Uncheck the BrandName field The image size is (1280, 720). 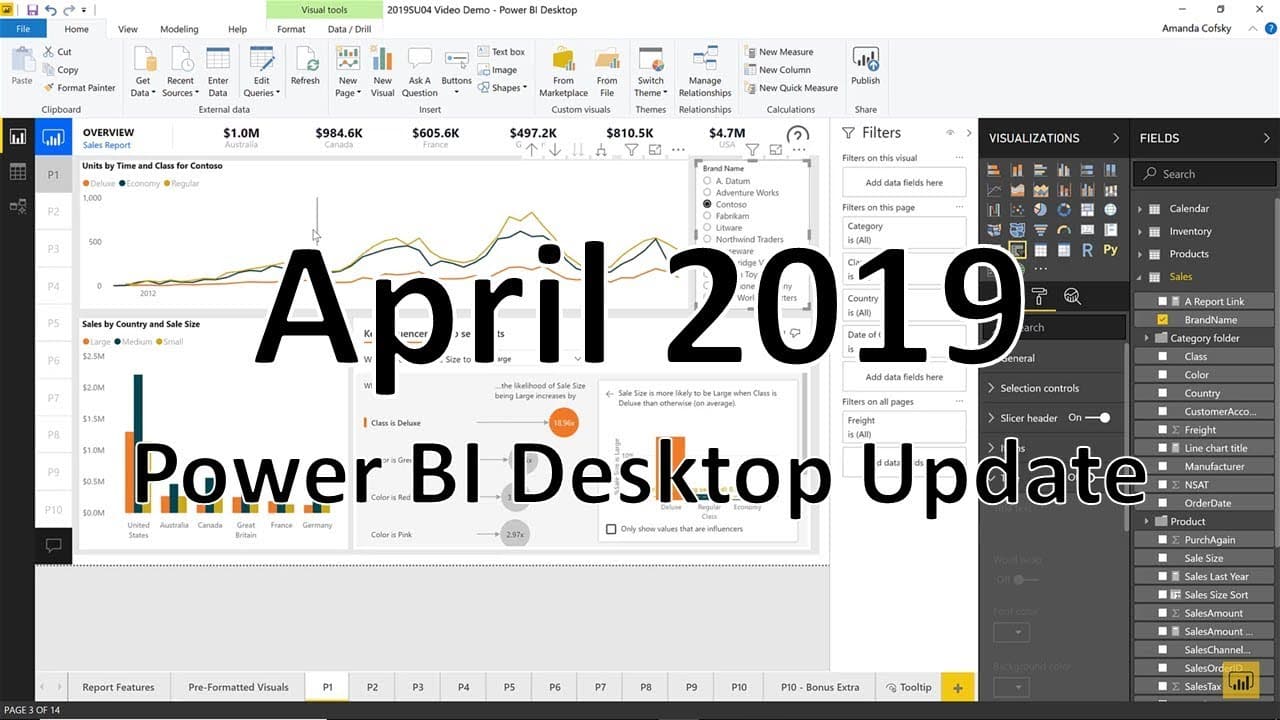(x=1162, y=320)
